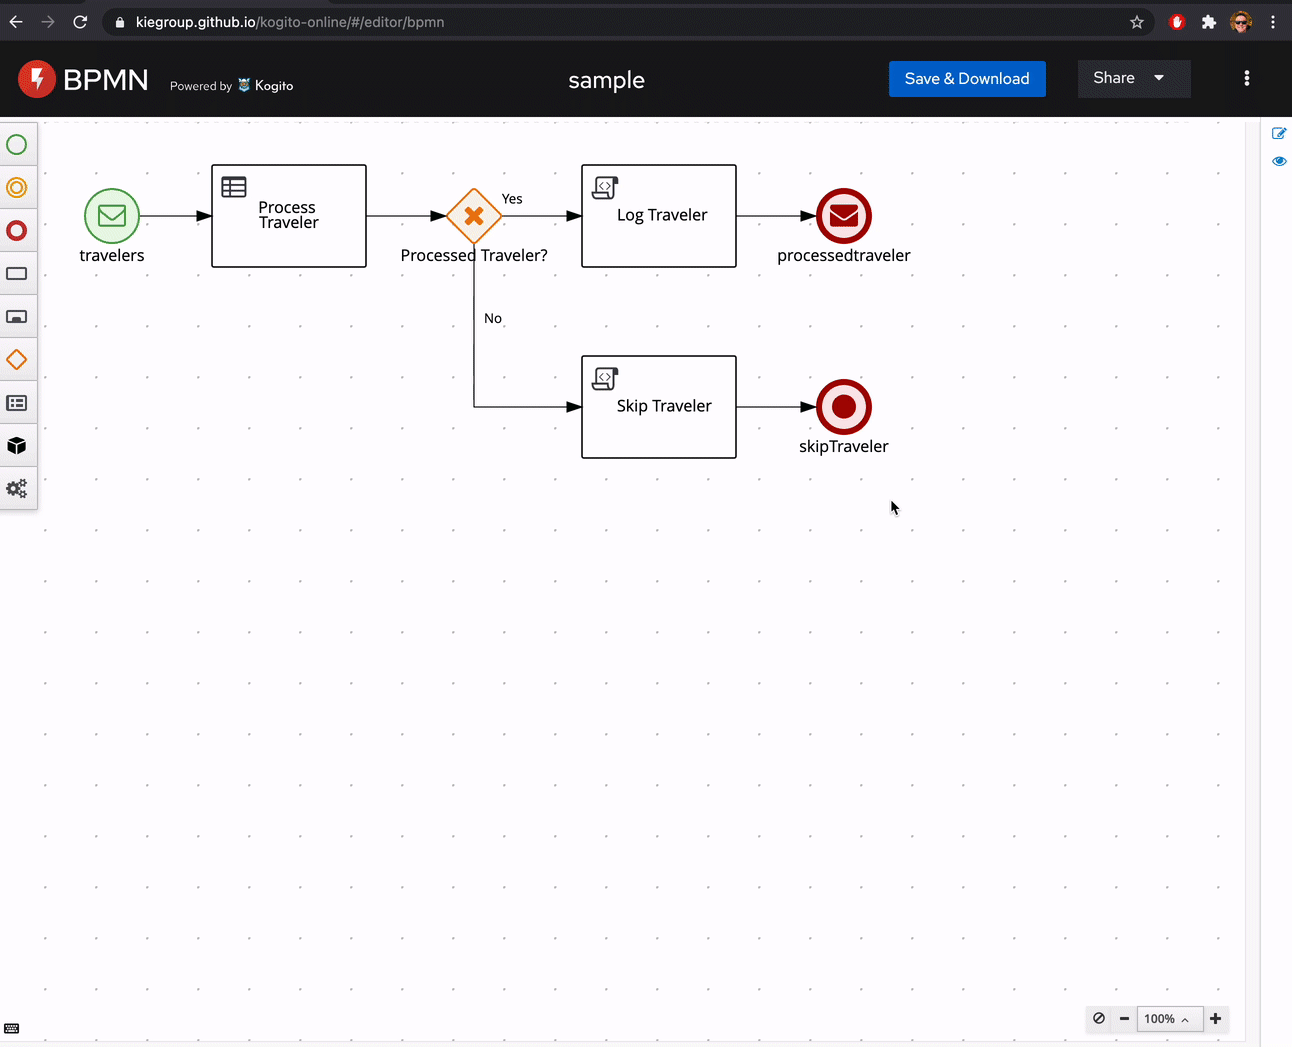The image size is (1292, 1047).
Task: Open SubProcesses palette category
Action: coord(17,317)
